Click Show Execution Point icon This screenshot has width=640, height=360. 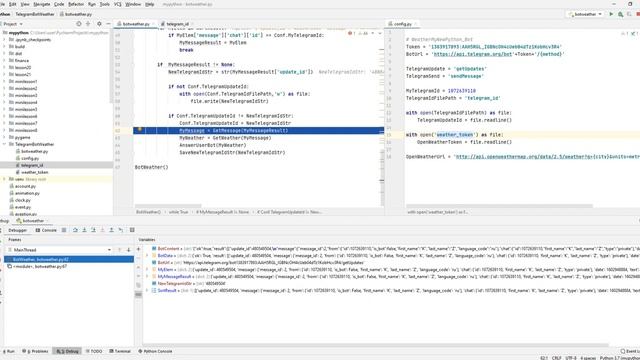pyautogui.click(x=64, y=230)
